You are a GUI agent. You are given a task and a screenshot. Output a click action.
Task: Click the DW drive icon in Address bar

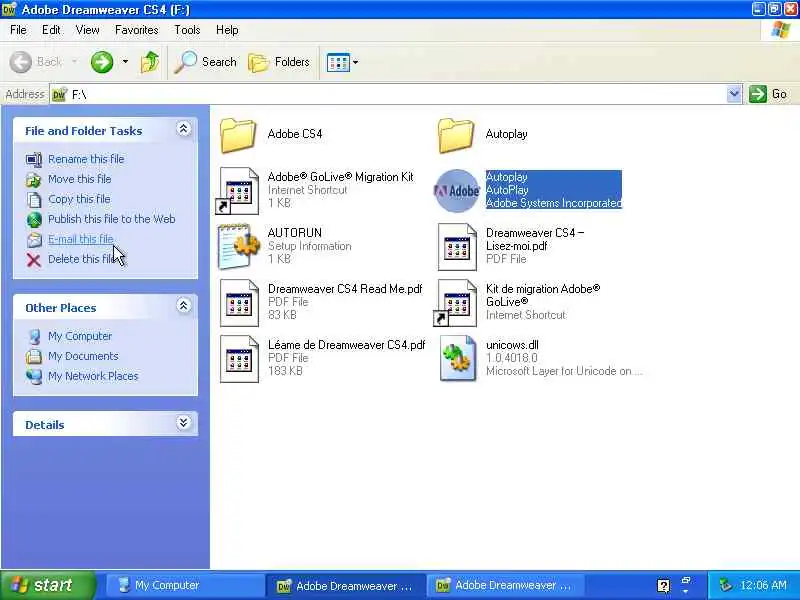tap(60, 94)
